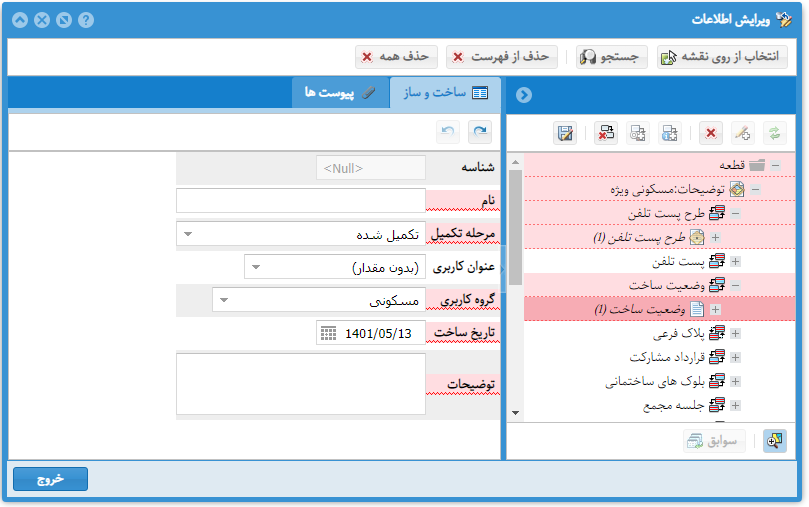Switch to the ساخت و ساز tab
This screenshot has width=809, height=507.
pyautogui.click(x=445, y=93)
